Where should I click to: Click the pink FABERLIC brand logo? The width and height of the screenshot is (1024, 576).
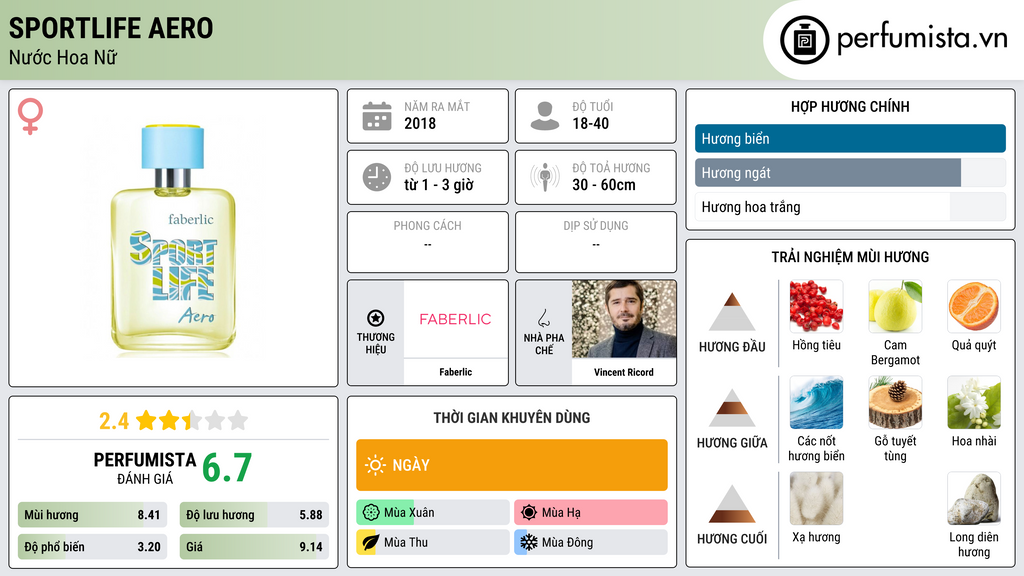click(x=455, y=319)
